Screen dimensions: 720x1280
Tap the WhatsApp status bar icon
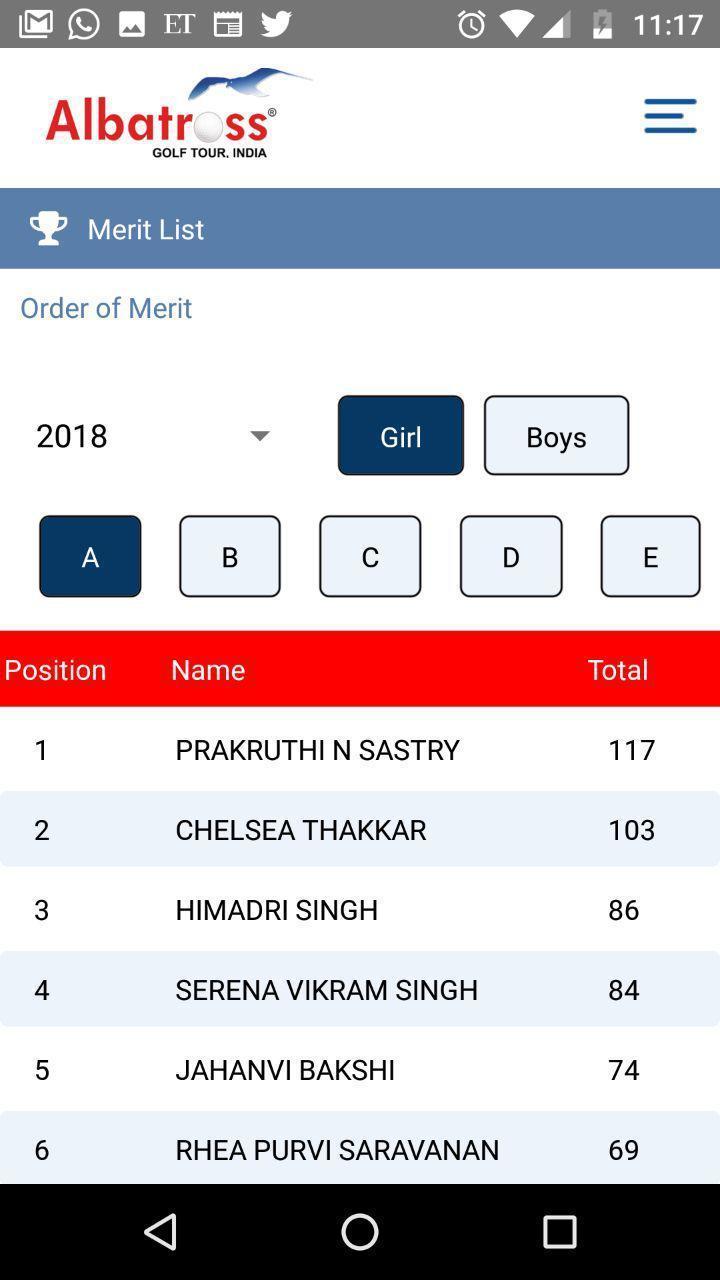pos(84,24)
